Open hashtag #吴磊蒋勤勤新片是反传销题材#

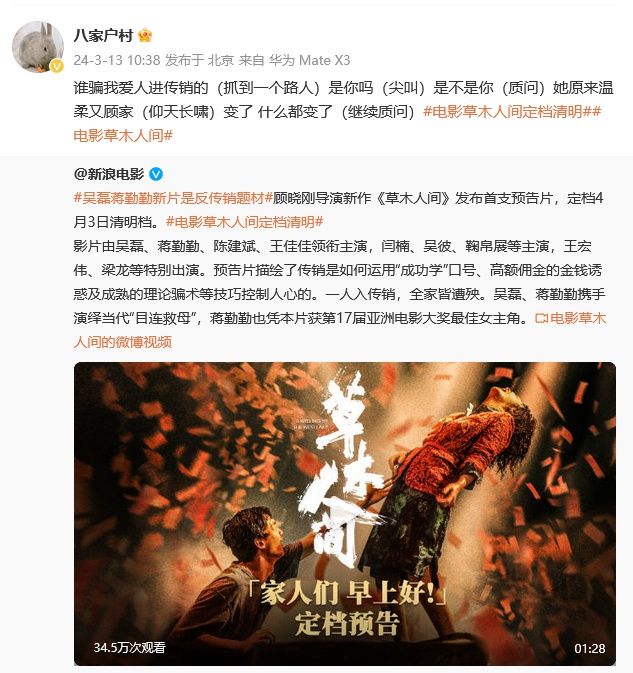tap(173, 198)
